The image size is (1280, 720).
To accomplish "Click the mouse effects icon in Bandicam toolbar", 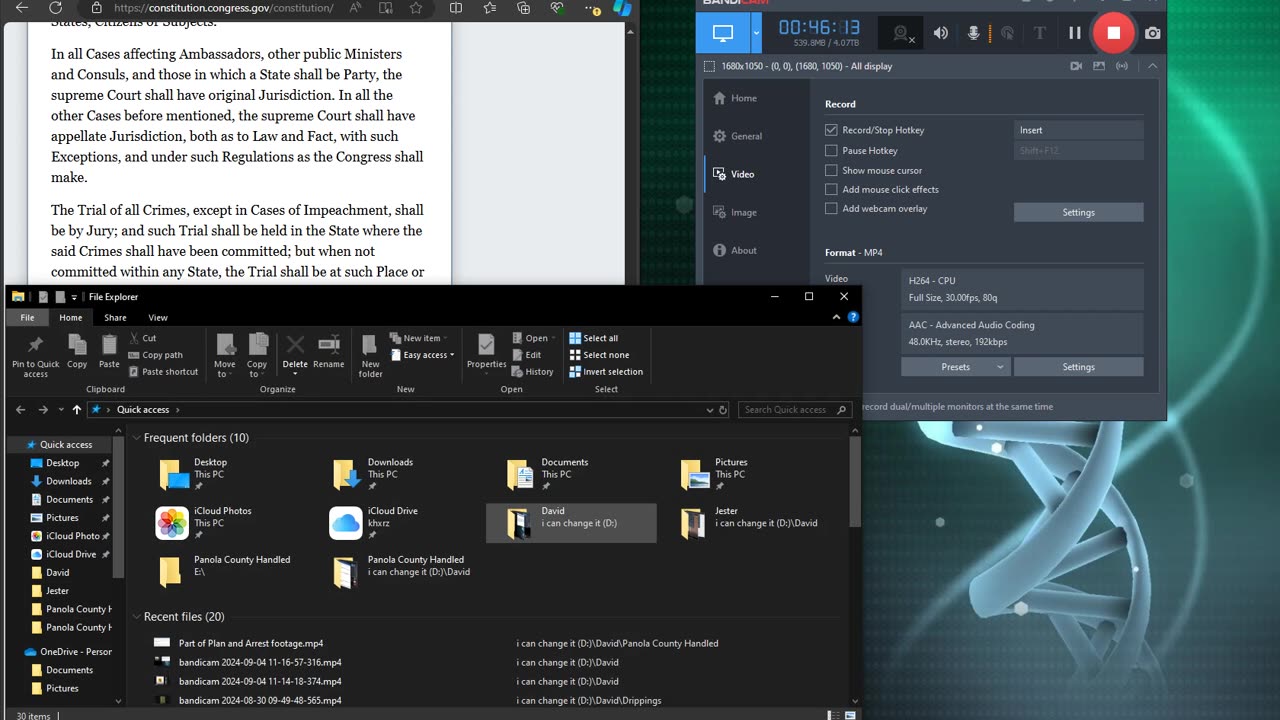I will tap(1007, 33).
